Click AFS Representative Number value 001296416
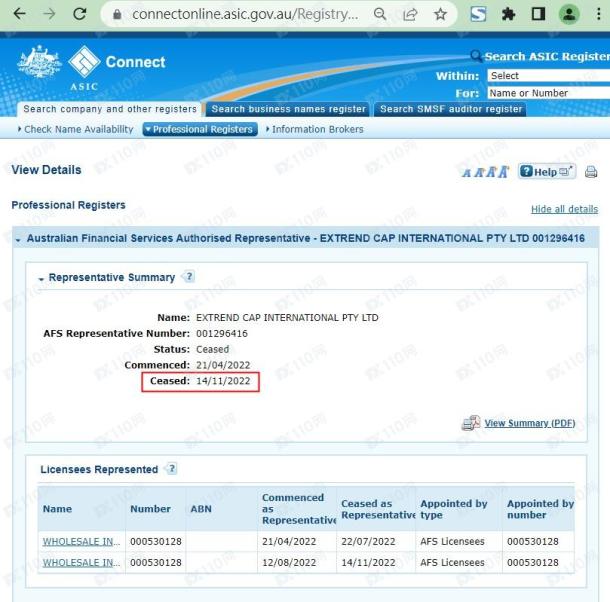This screenshot has width=610, height=602. [x=222, y=333]
